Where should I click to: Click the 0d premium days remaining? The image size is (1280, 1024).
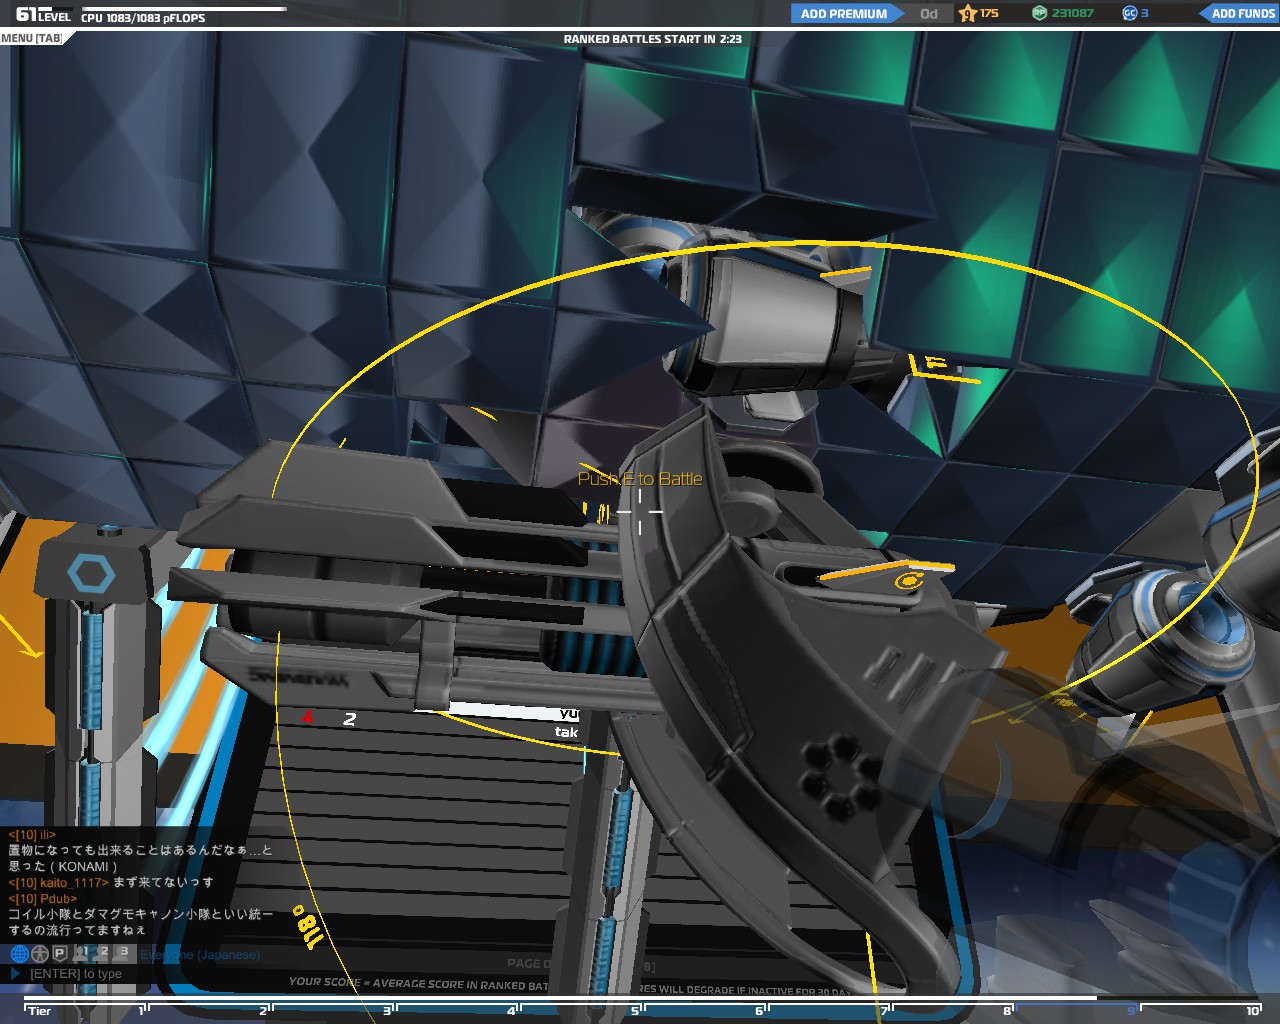[x=929, y=14]
